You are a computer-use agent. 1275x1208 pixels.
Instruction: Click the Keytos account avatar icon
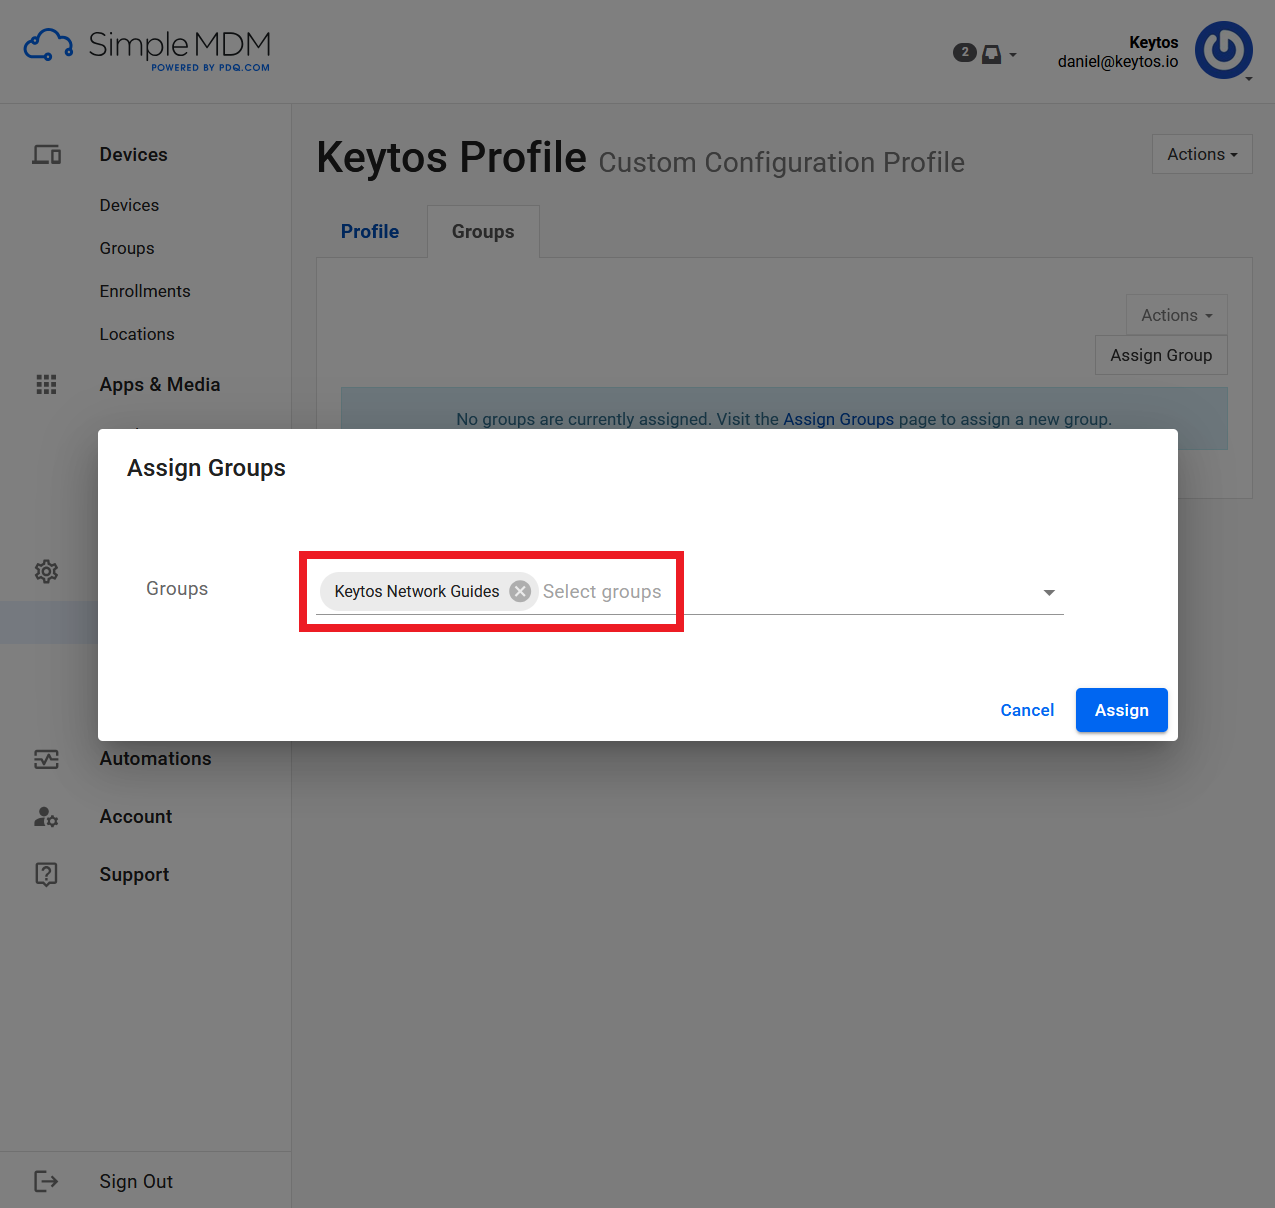(x=1223, y=50)
